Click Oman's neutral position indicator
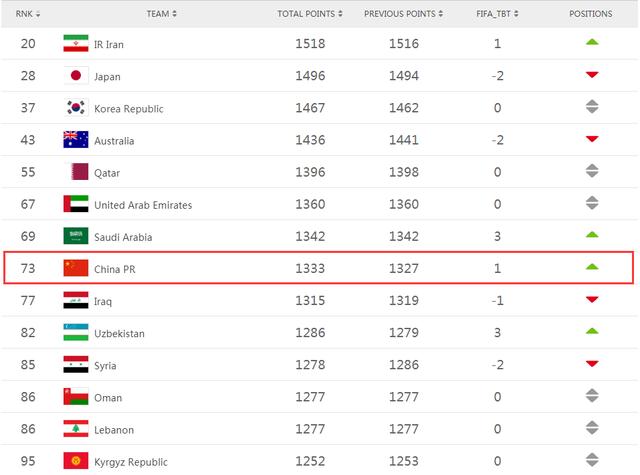Image resolution: width=640 pixels, height=475 pixels. click(x=591, y=397)
